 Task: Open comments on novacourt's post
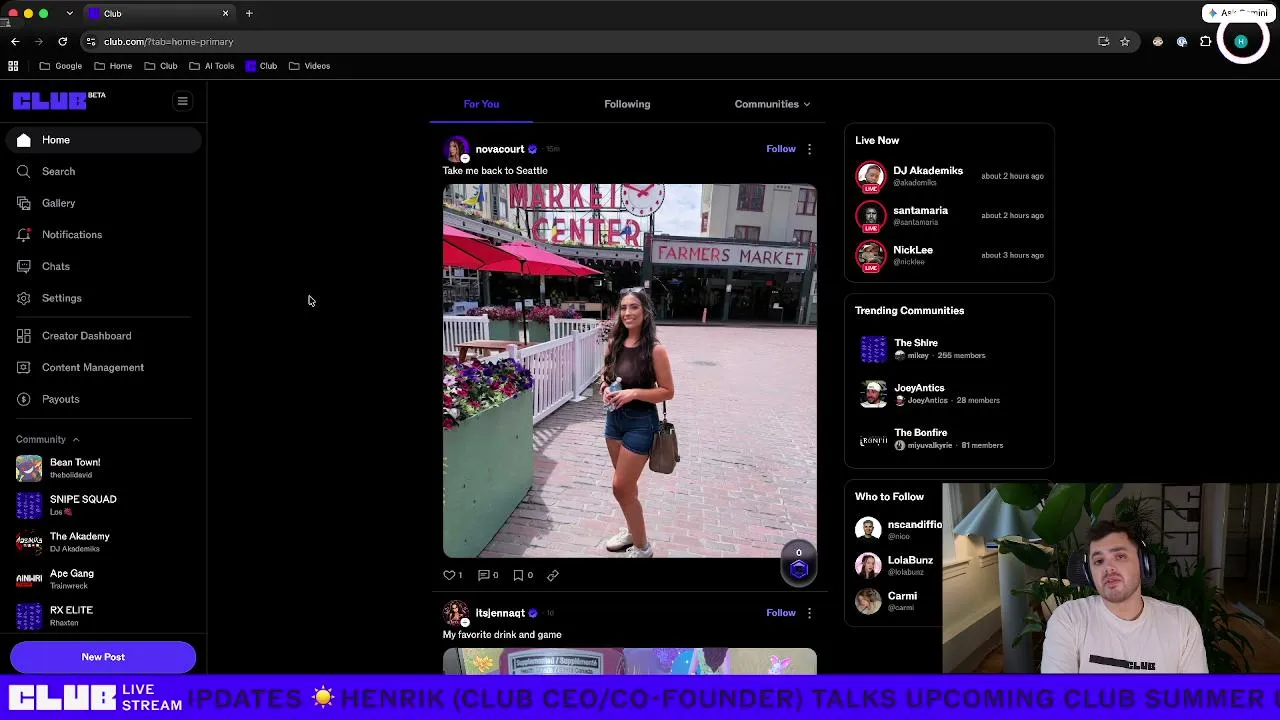[x=484, y=575]
